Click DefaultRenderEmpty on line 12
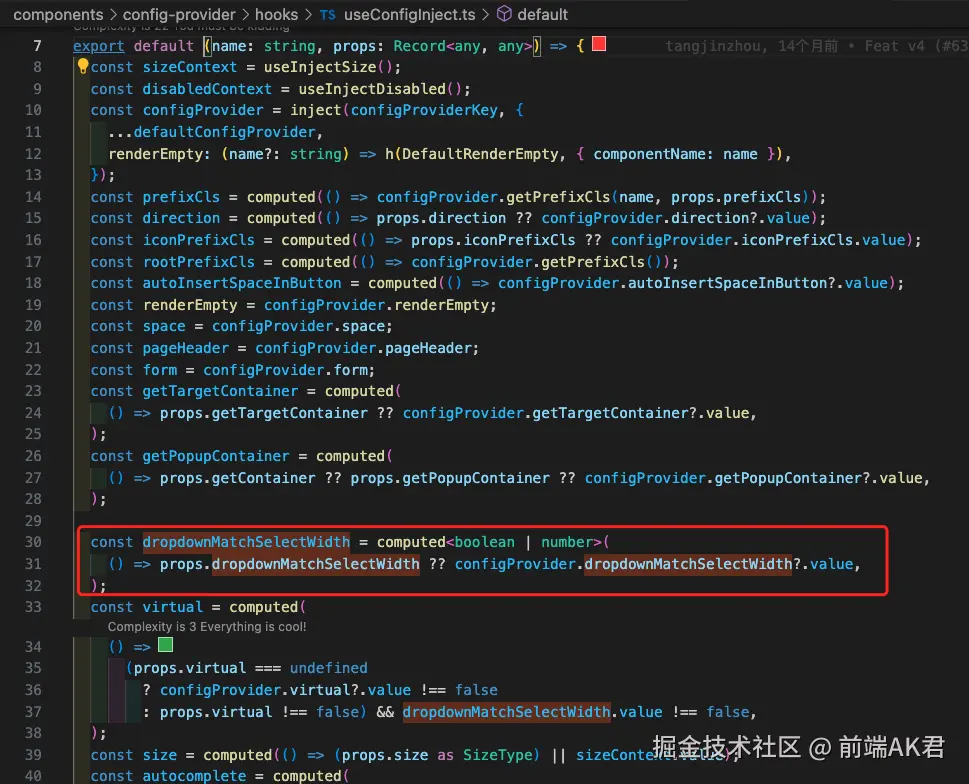The height and width of the screenshot is (784, 969). tap(480, 154)
